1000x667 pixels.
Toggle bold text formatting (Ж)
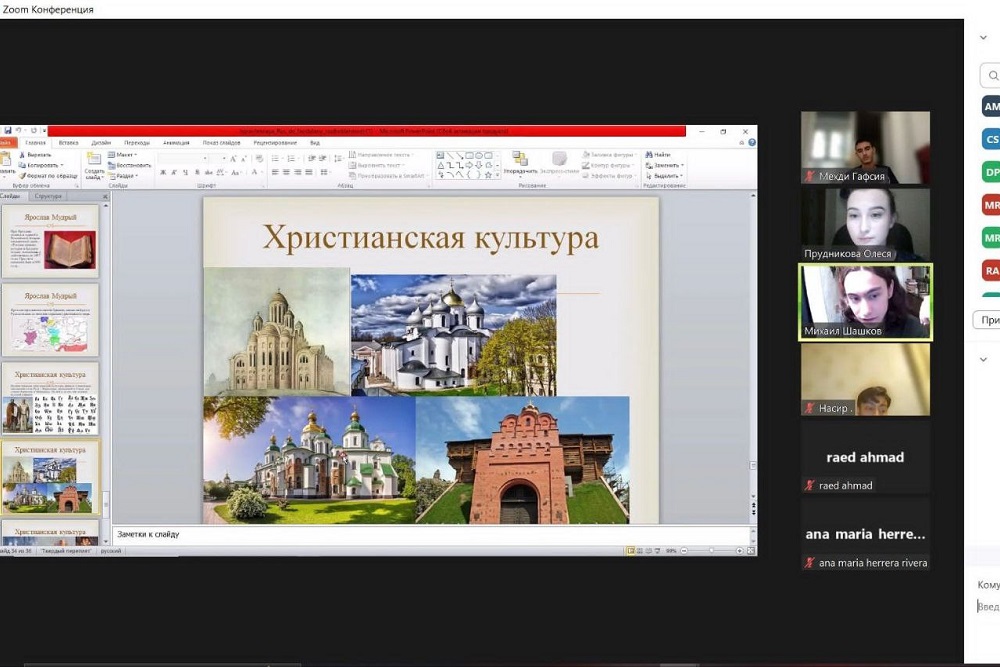click(163, 173)
